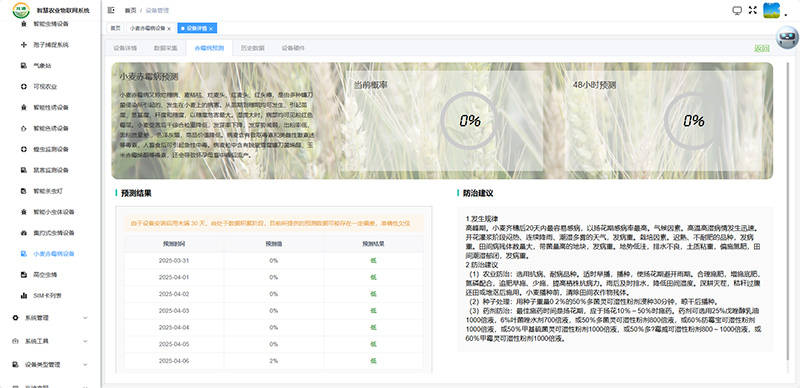
Task: Open 可视农业 from the sidebar
Action: [x=45, y=87]
